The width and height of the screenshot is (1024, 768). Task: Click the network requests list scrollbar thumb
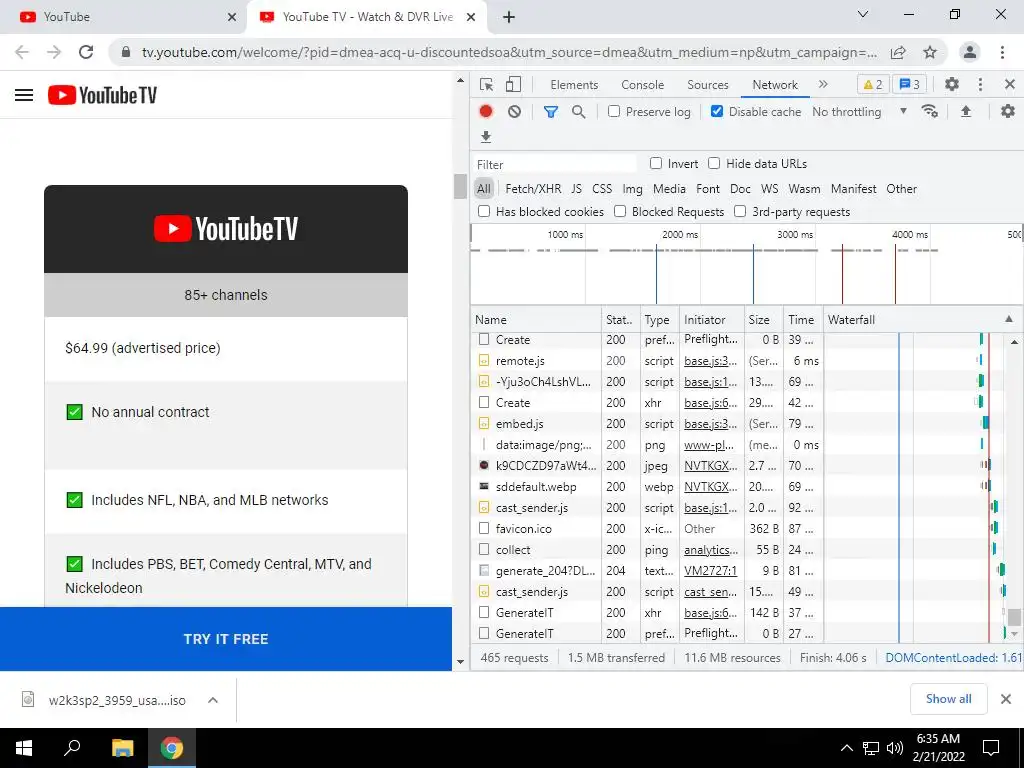tap(1014, 616)
